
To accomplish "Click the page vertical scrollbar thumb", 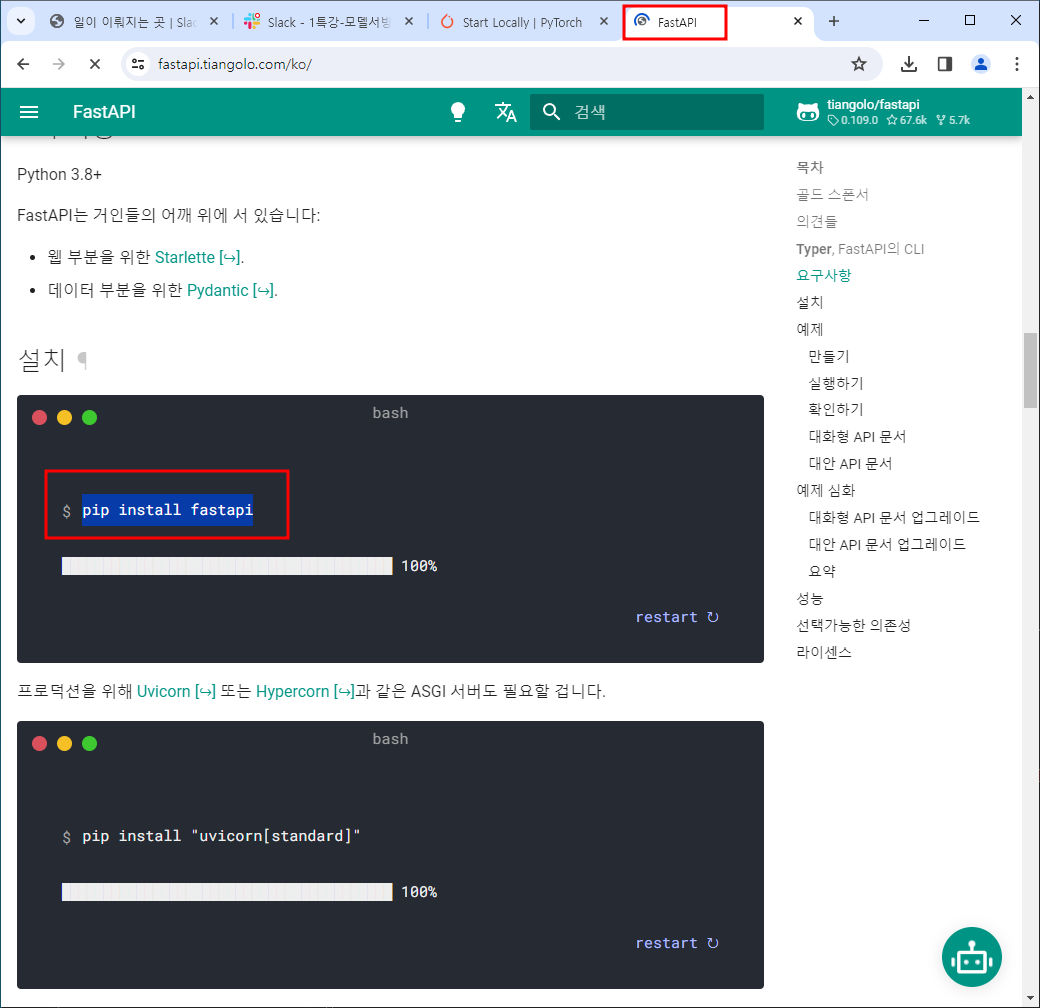I will (x=1030, y=371).
